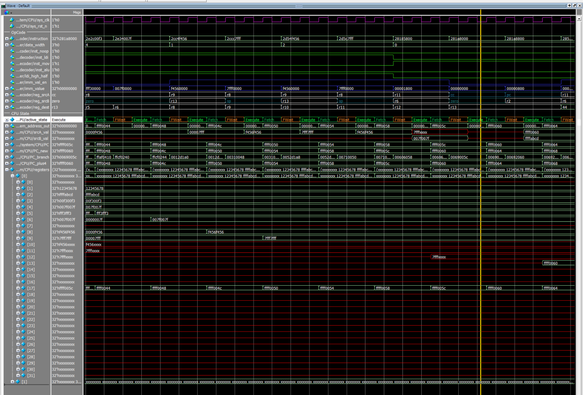Click the PC_branch signal icon
The width and height of the screenshot is (583, 395).
point(12,157)
